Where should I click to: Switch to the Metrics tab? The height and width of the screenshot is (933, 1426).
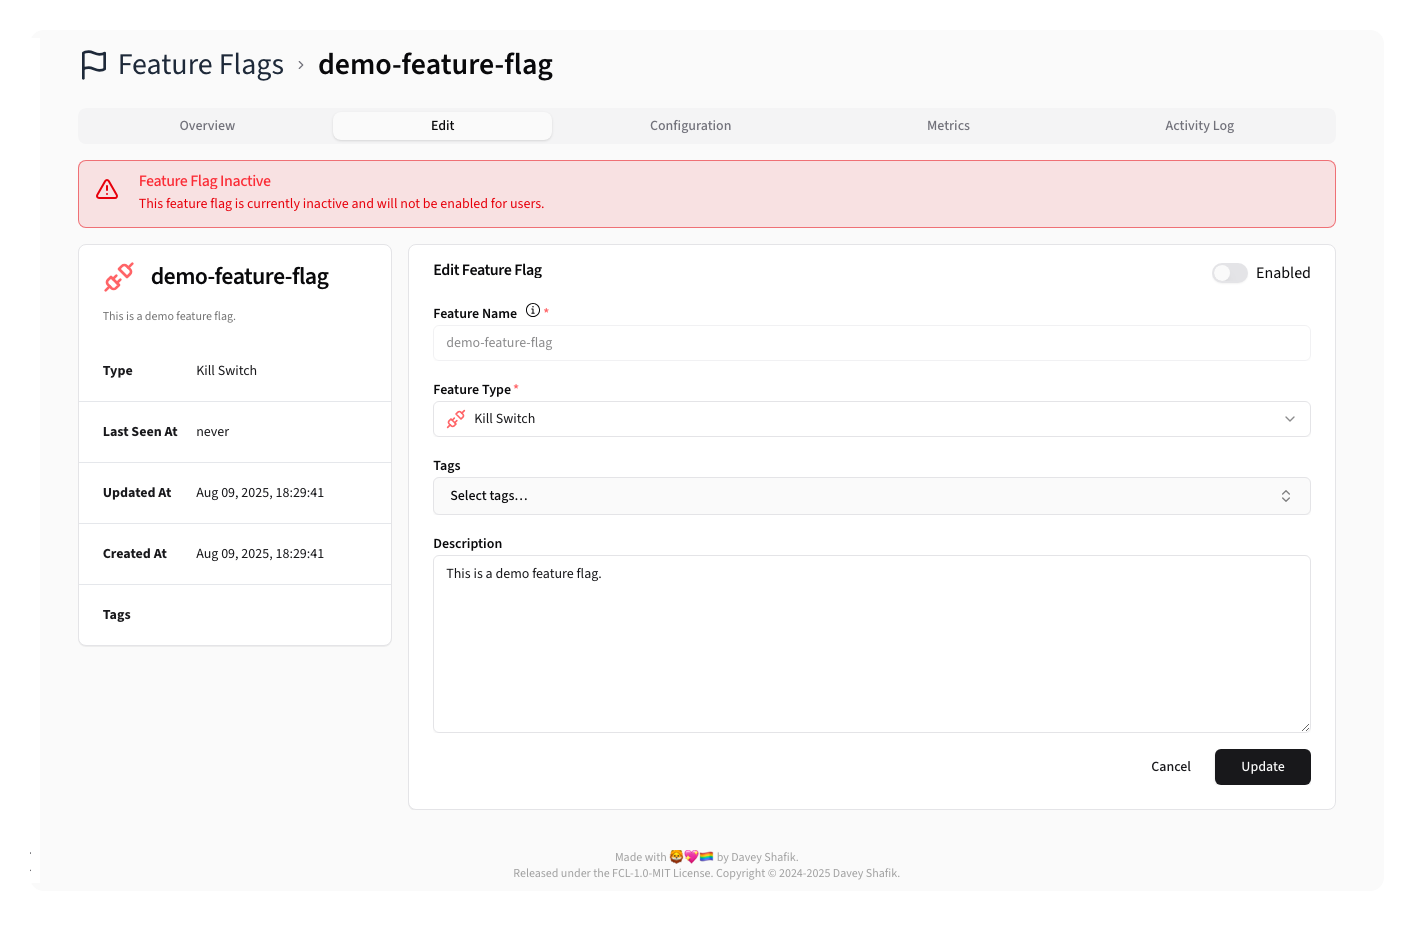(x=948, y=125)
